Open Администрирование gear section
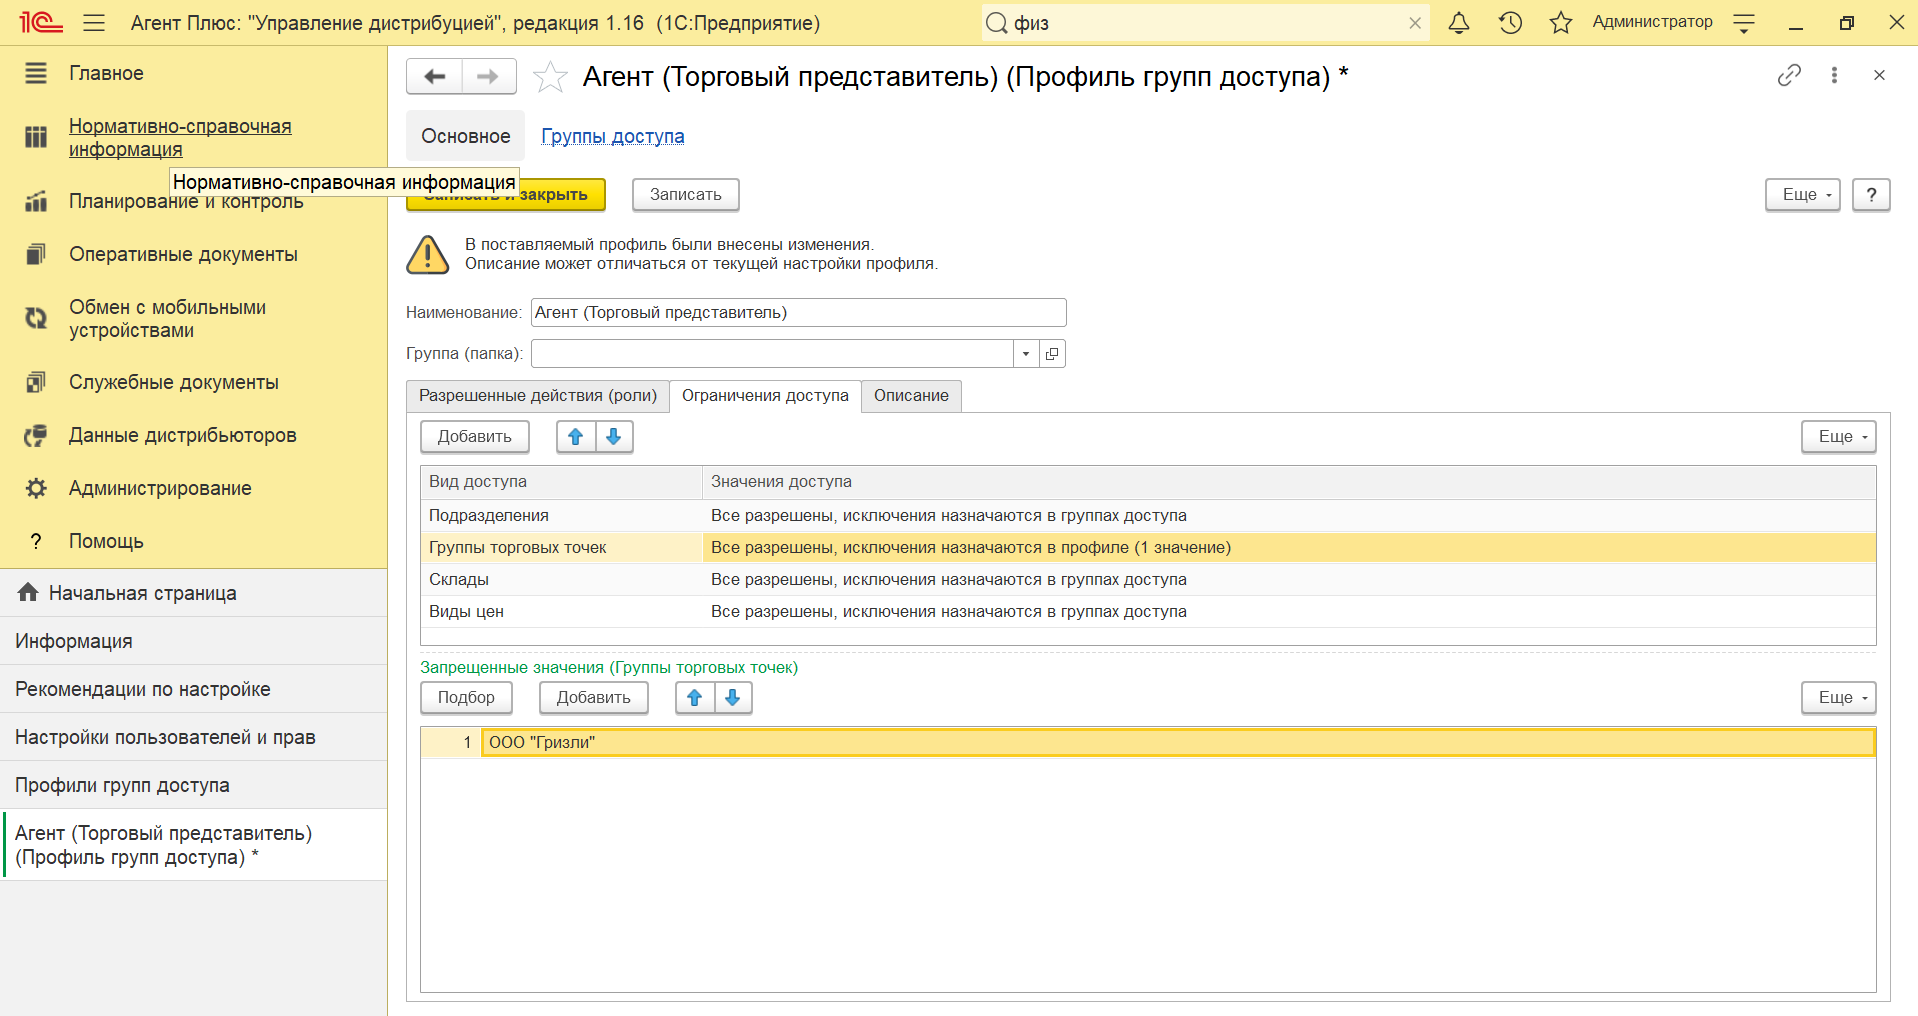Screen dimensions: 1918x1016 click(36, 488)
